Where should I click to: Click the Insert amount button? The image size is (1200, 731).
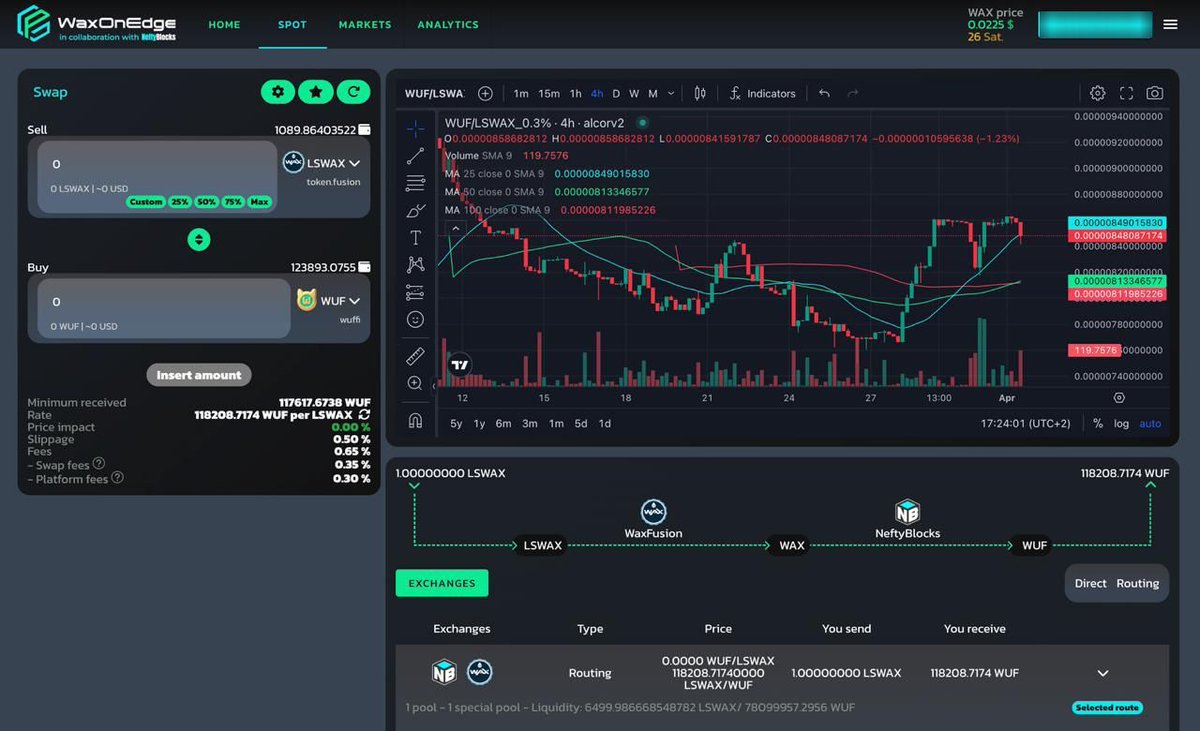point(199,375)
